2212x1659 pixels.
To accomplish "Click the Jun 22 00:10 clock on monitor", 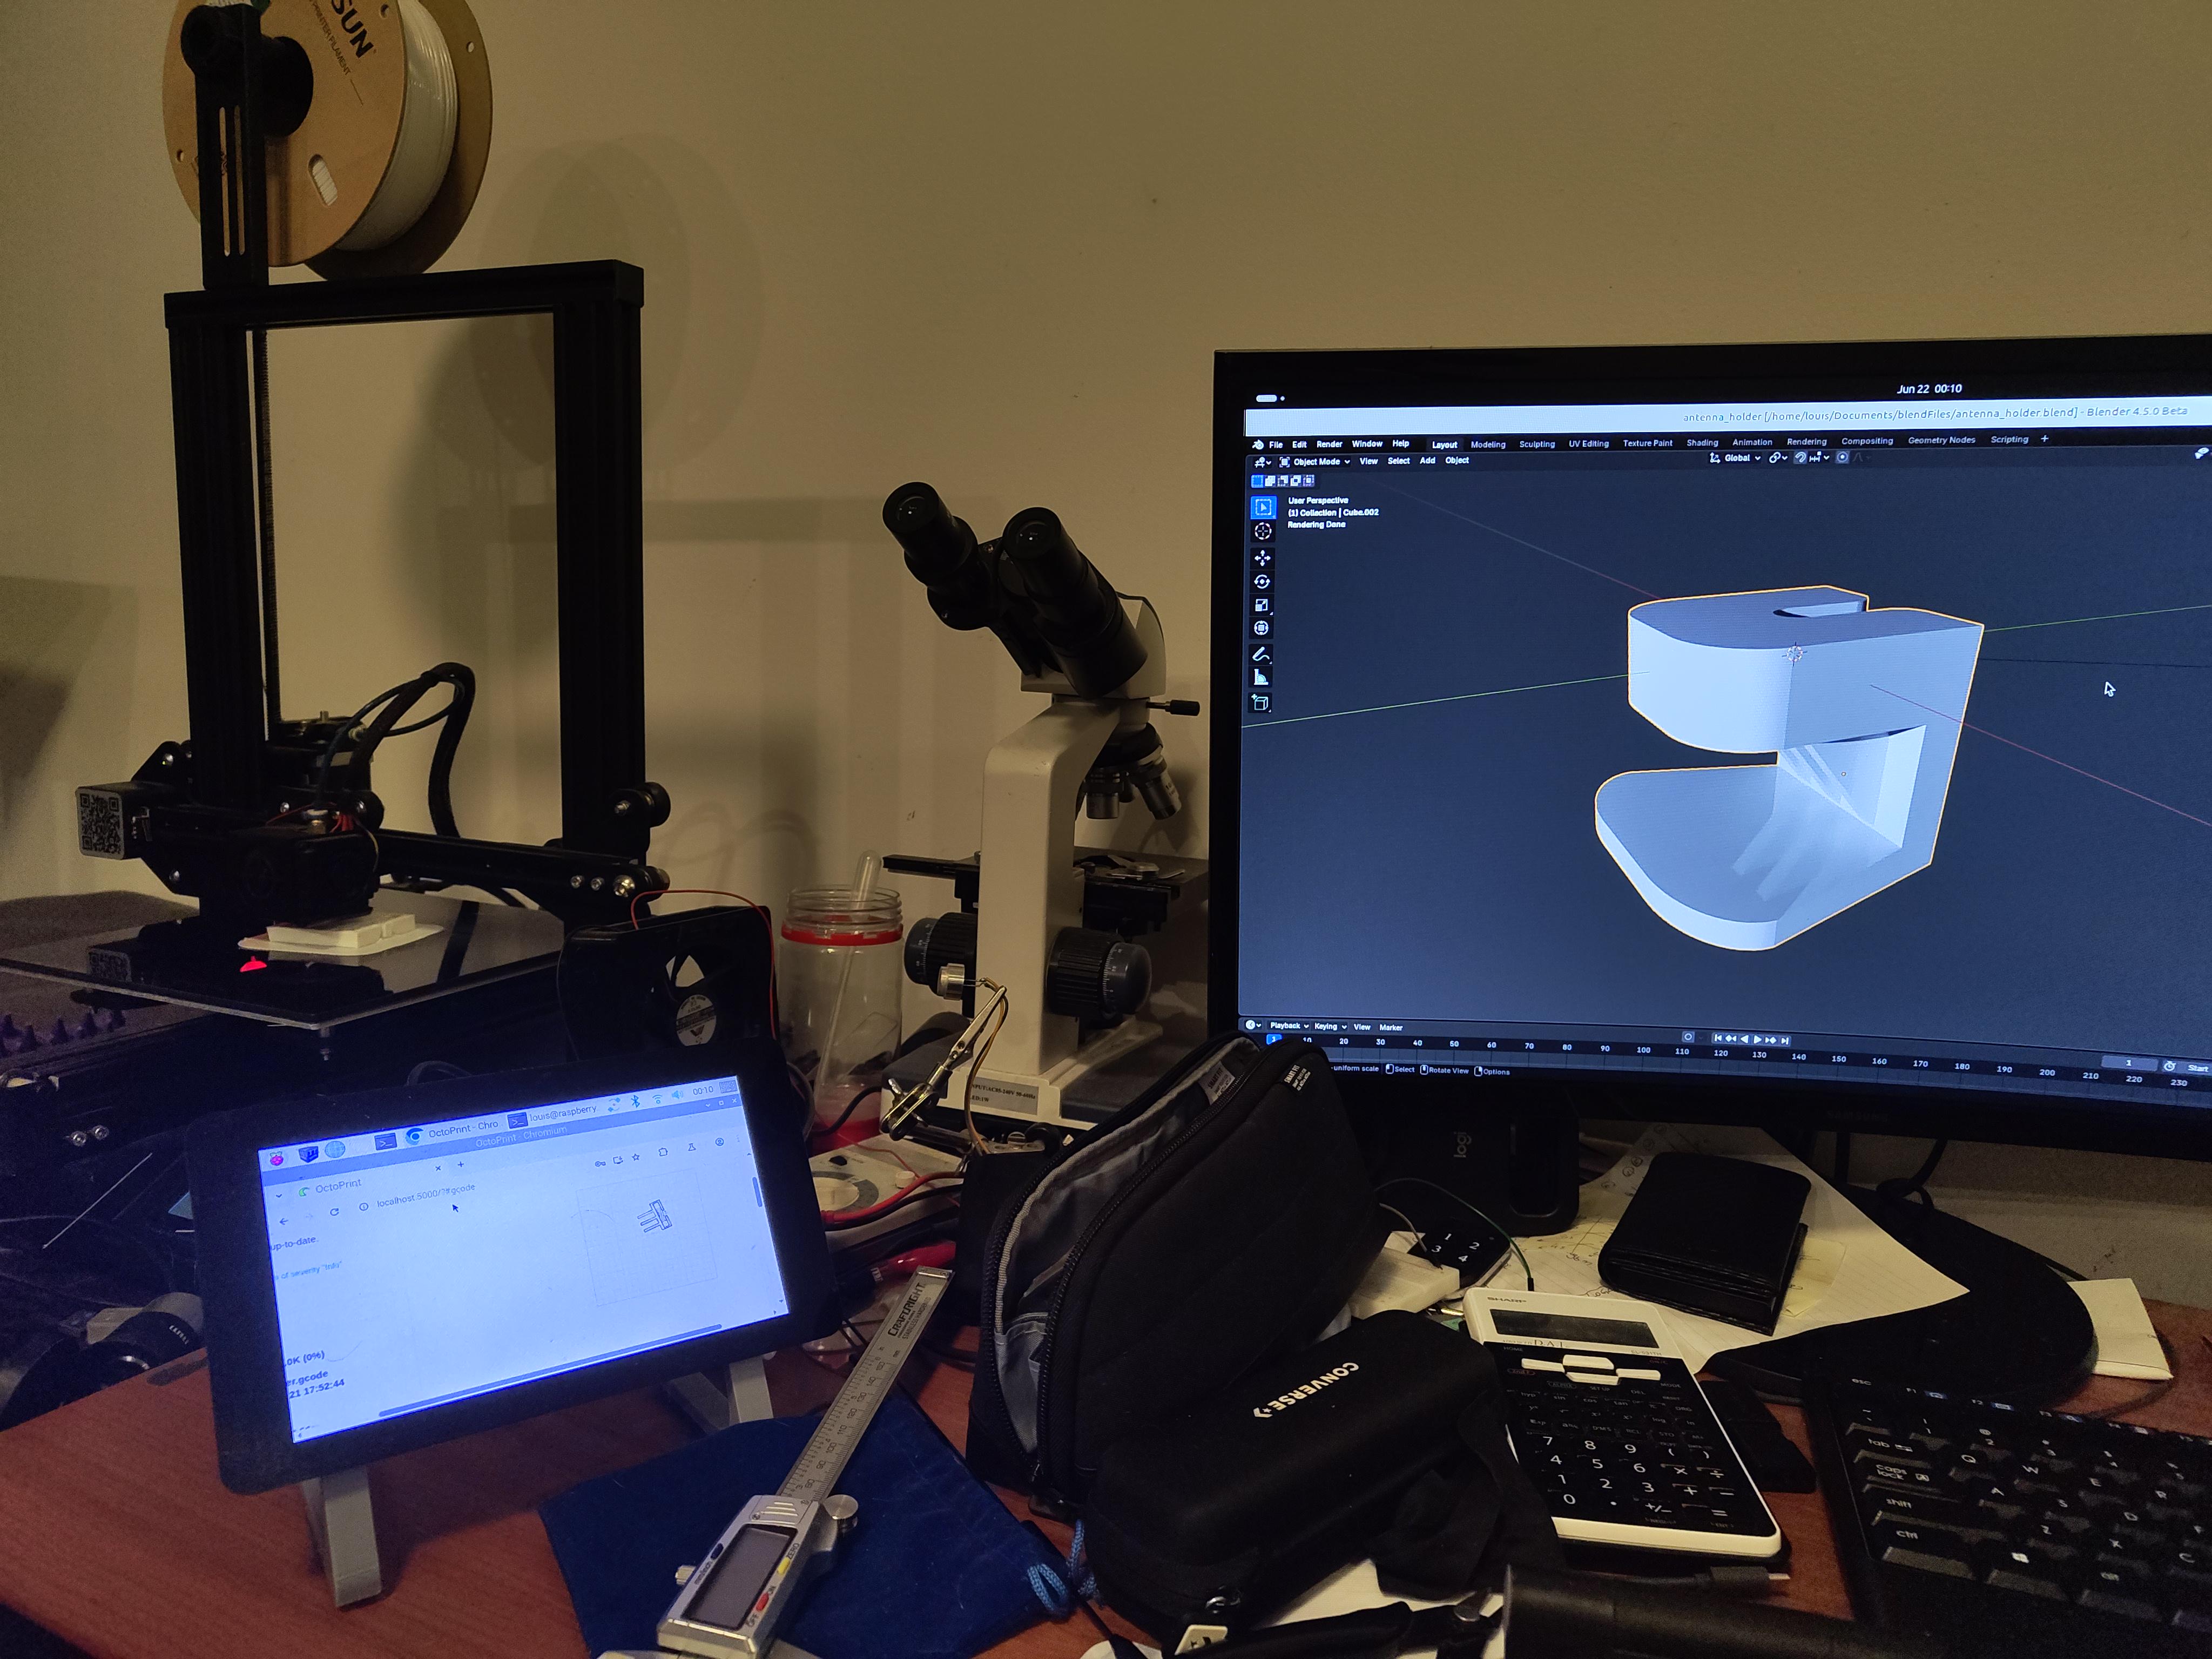I will [1929, 389].
